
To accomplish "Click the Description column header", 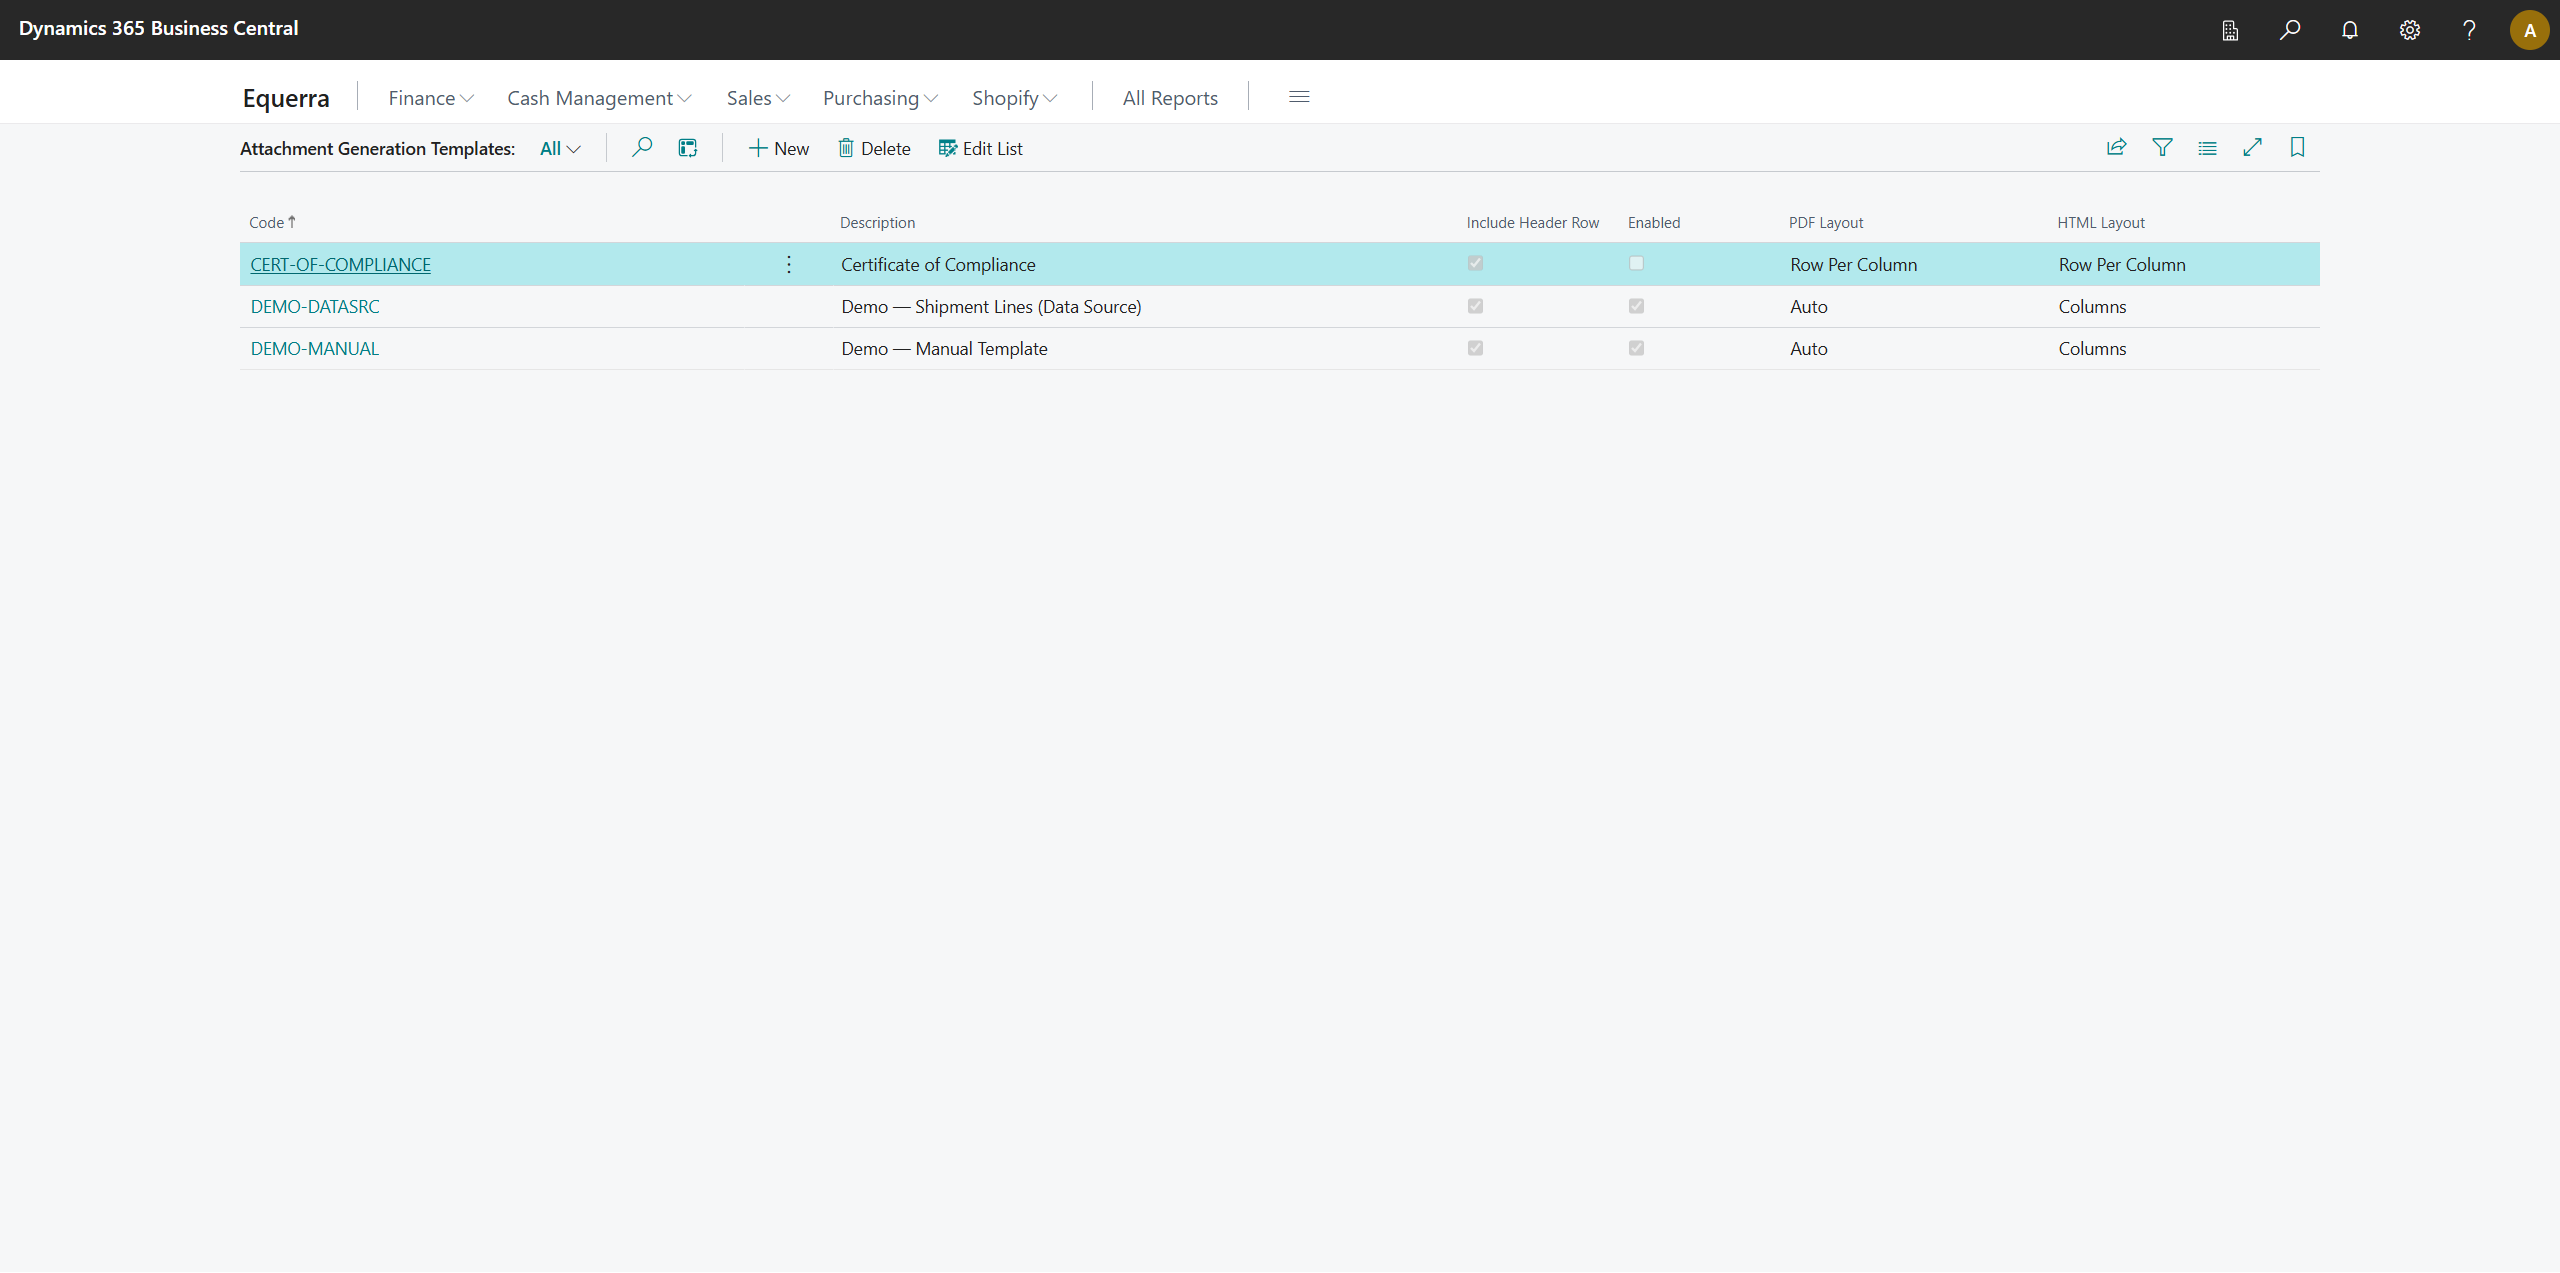I will click(877, 222).
